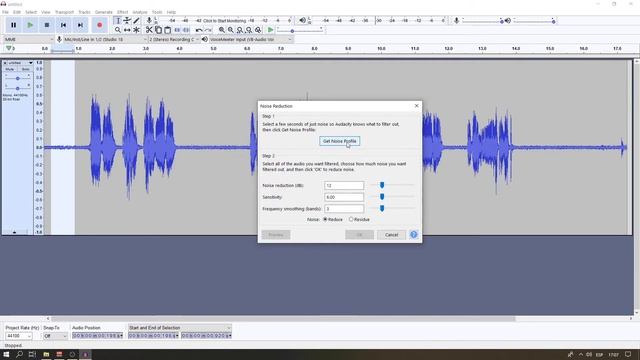Open the Snap-To Off dropdown

pyautogui.click(x=55, y=336)
